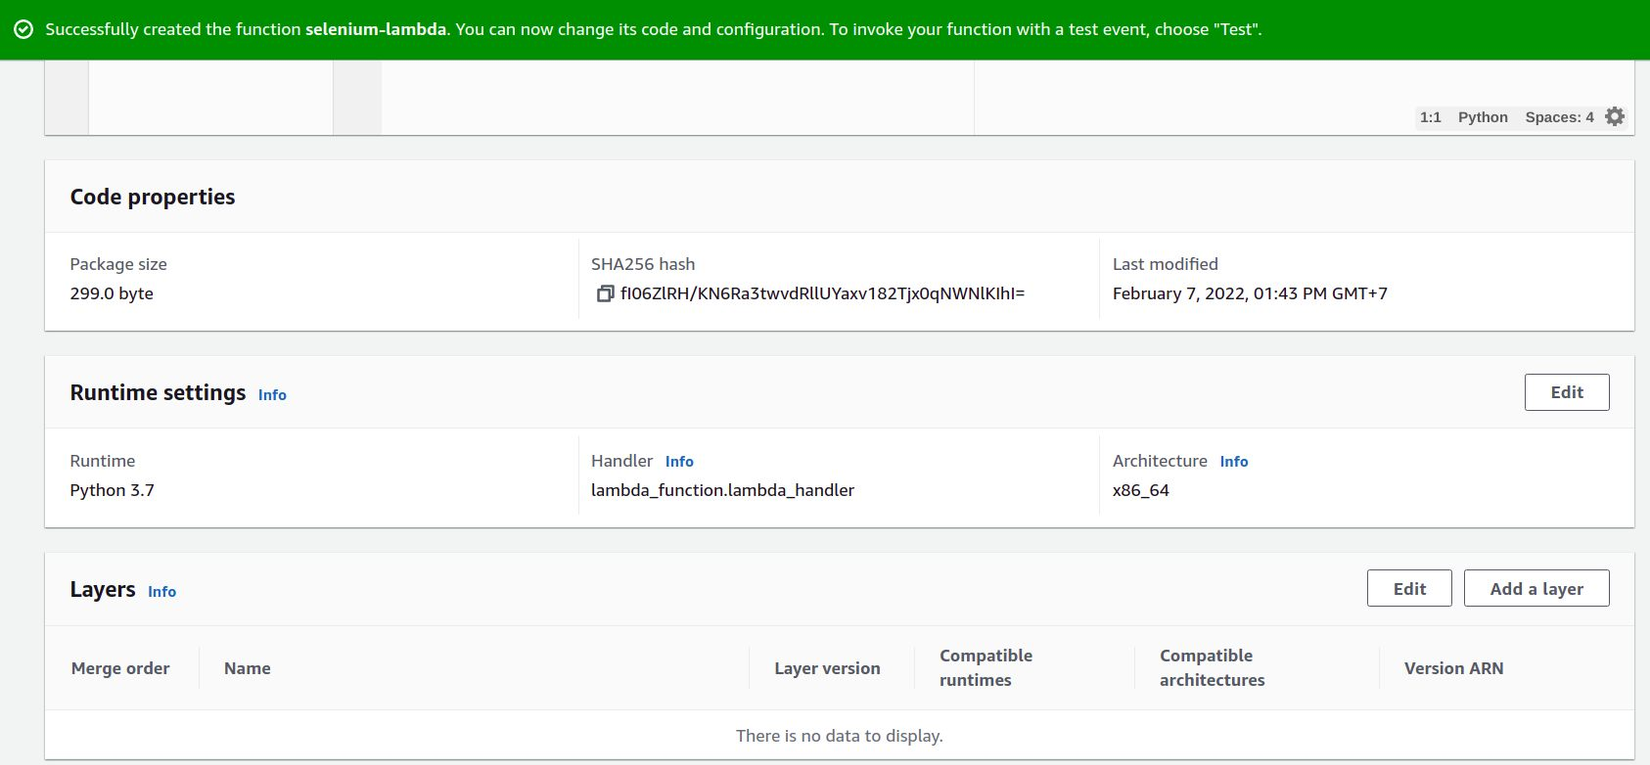Click the Name column header
1650x765 pixels.
coord(247,668)
